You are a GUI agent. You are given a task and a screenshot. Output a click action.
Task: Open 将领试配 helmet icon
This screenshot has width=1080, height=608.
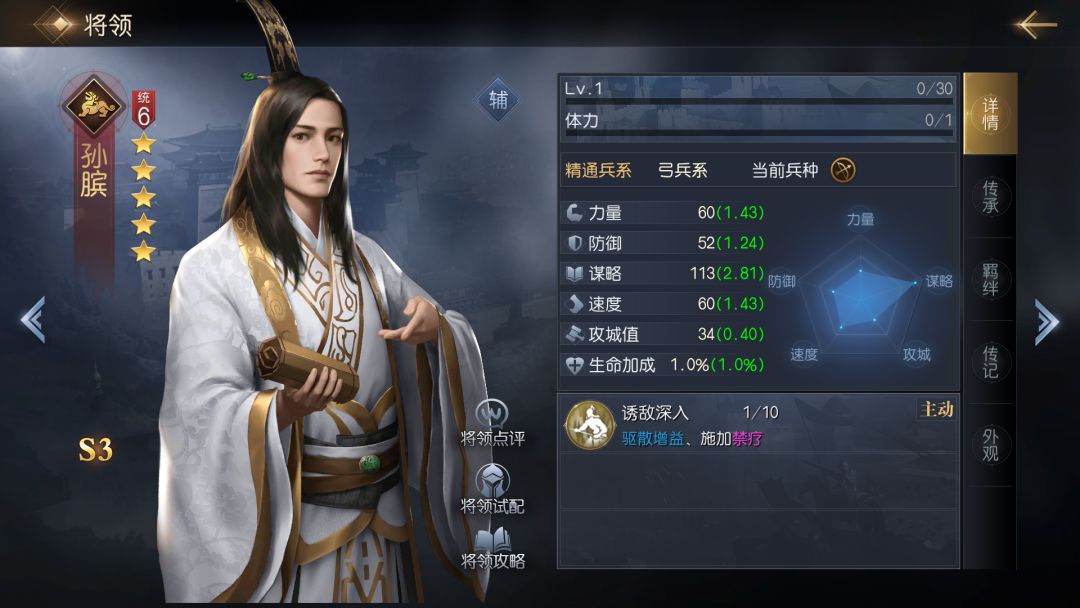pos(492,480)
